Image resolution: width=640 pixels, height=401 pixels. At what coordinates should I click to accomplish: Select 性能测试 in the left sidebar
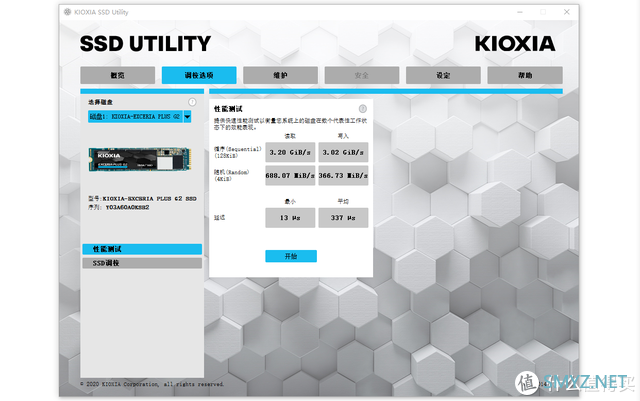click(x=142, y=249)
